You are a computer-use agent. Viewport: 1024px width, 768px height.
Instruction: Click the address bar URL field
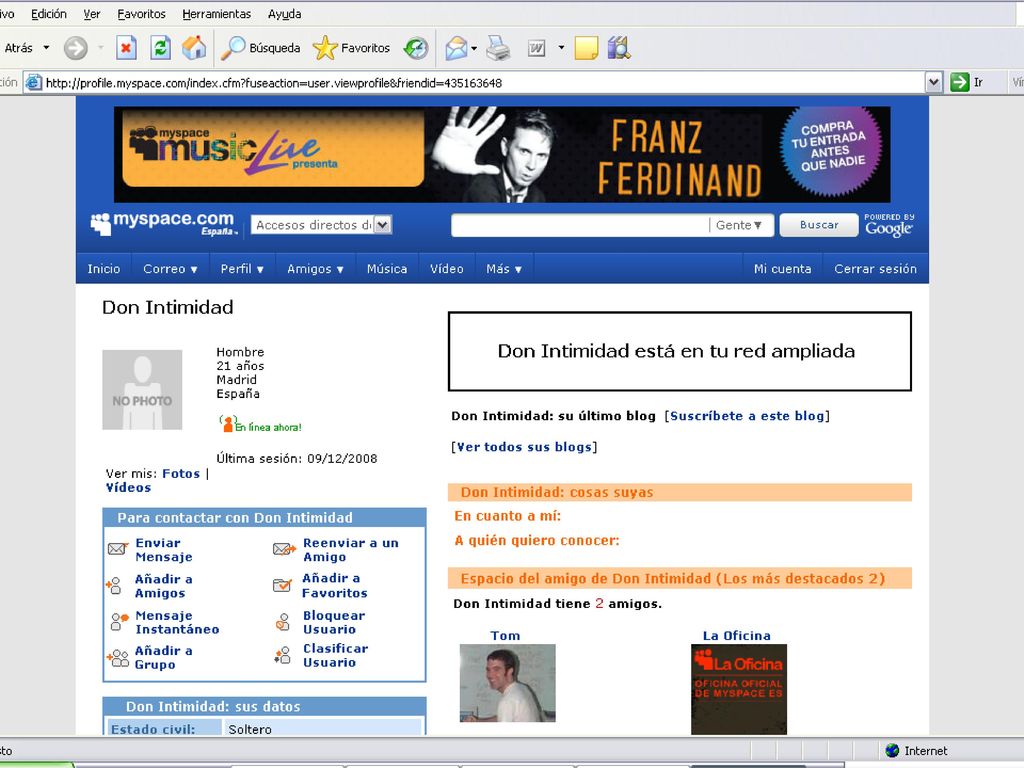(483, 83)
